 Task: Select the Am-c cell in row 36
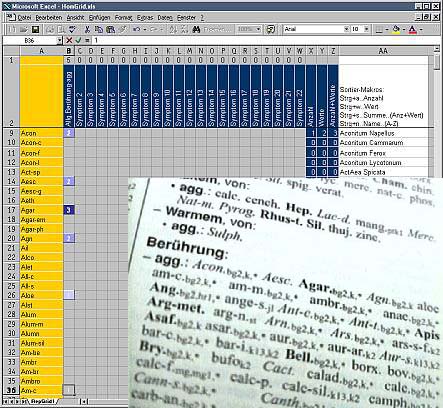pyautogui.click(x=42, y=390)
